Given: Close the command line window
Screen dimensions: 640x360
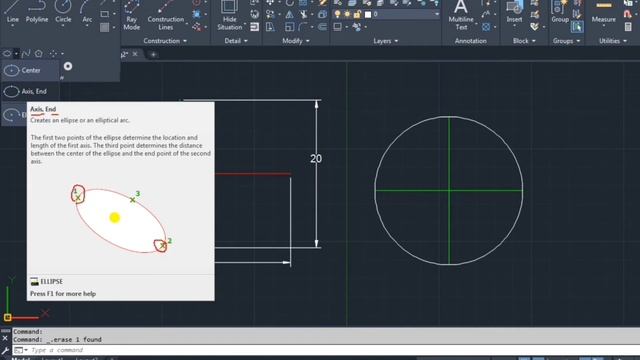Looking at the screenshot, I should pyautogui.click(x=5, y=338).
